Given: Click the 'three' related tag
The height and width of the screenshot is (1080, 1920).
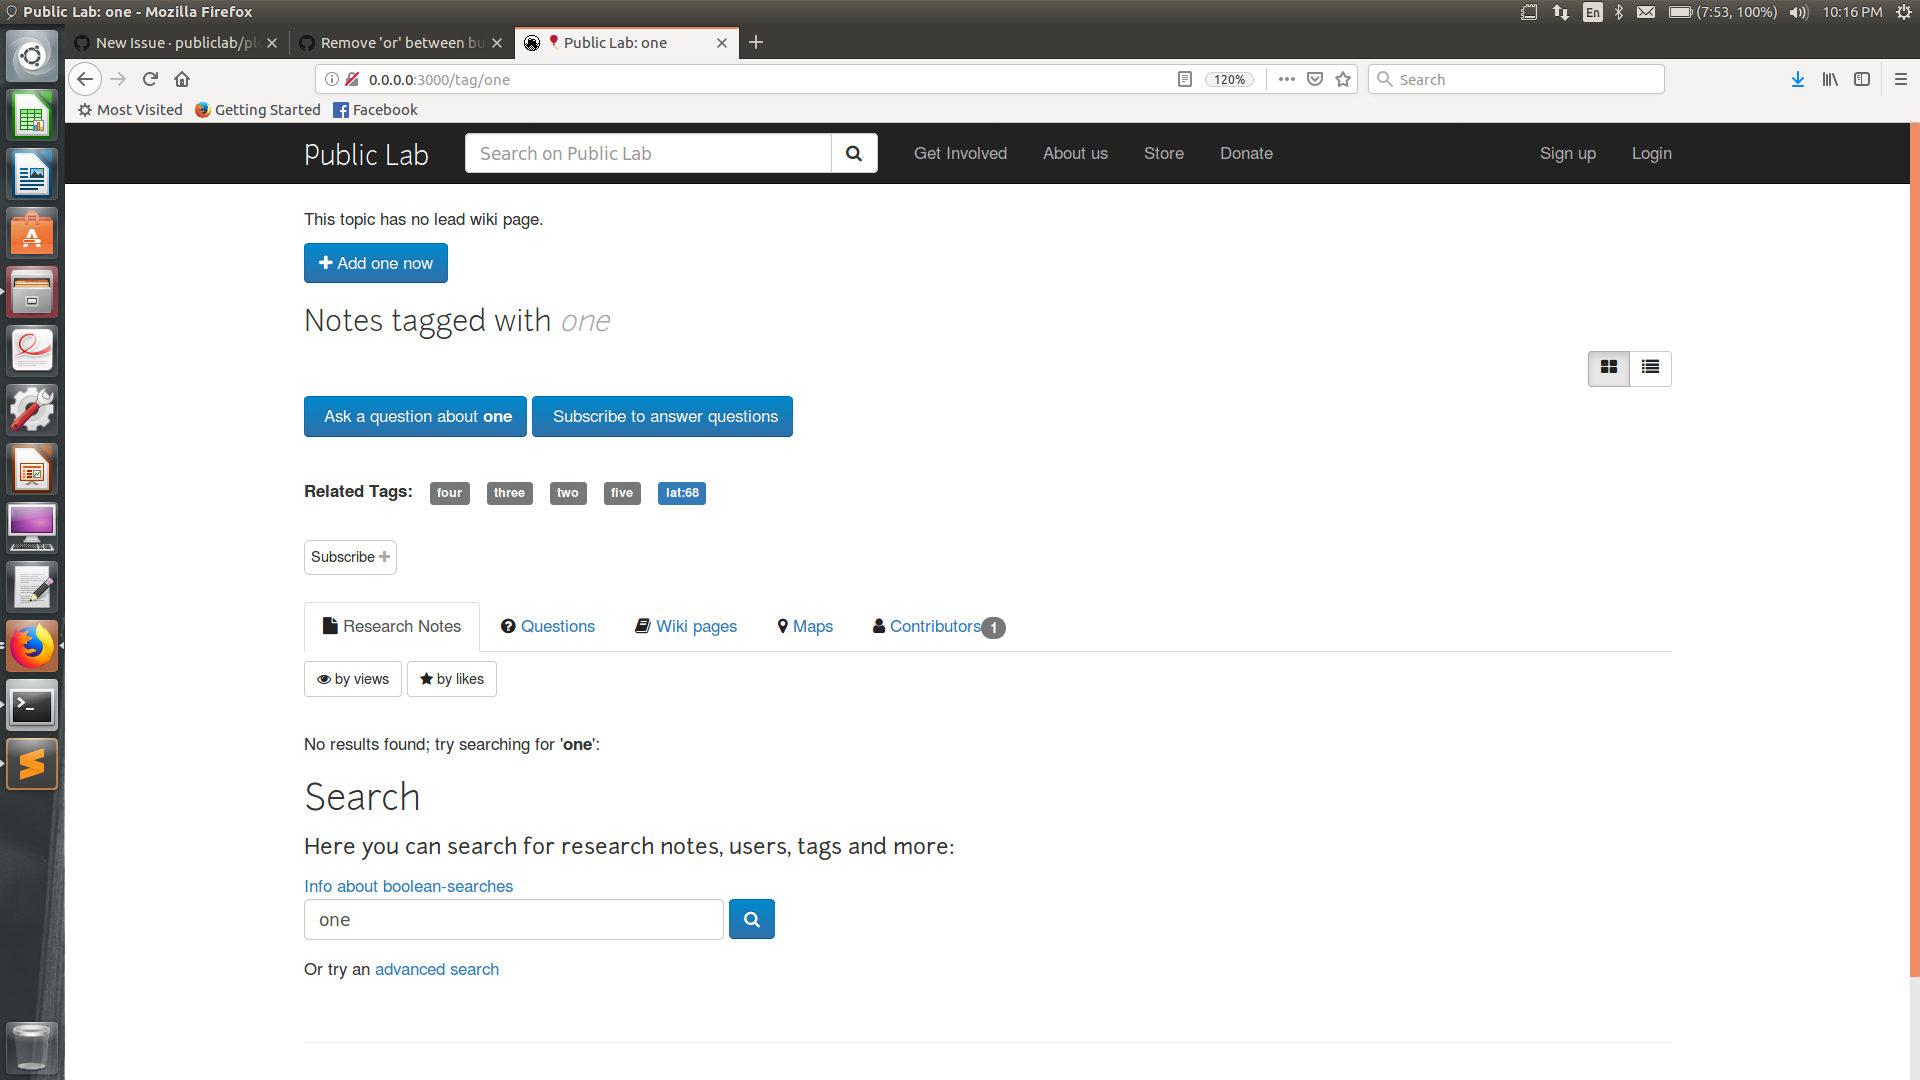Looking at the screenshot, I should click(509, 493).
